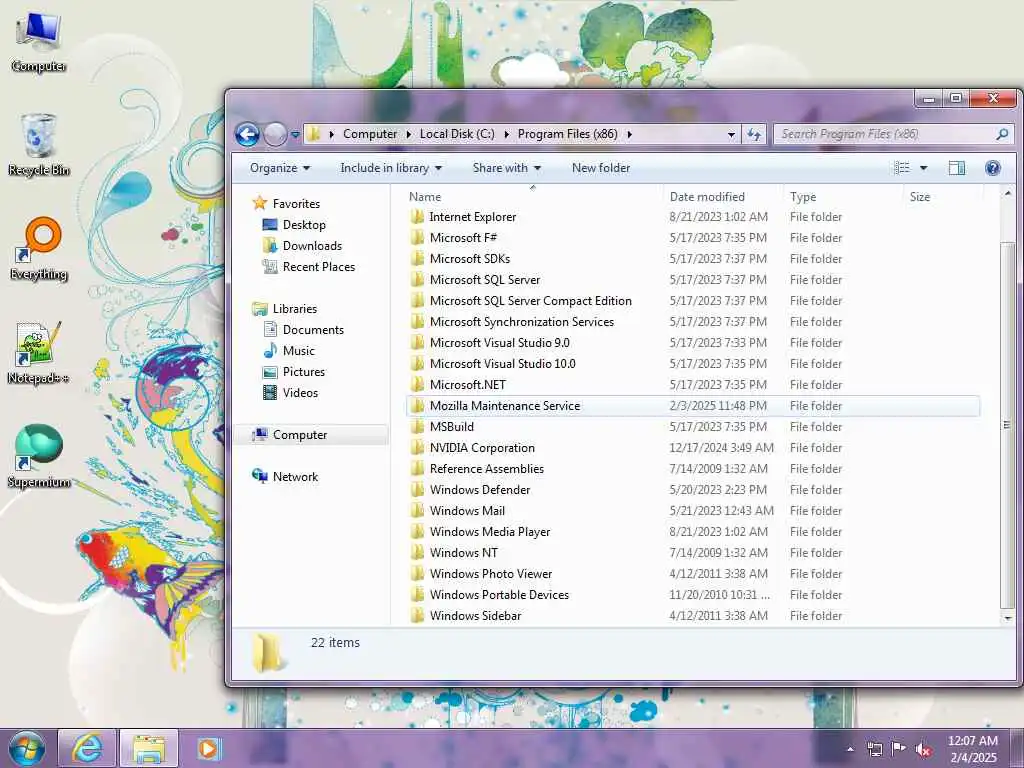Click the scroll down arrow of the file list
The image size is (1024, 768).
point(1007,618)
